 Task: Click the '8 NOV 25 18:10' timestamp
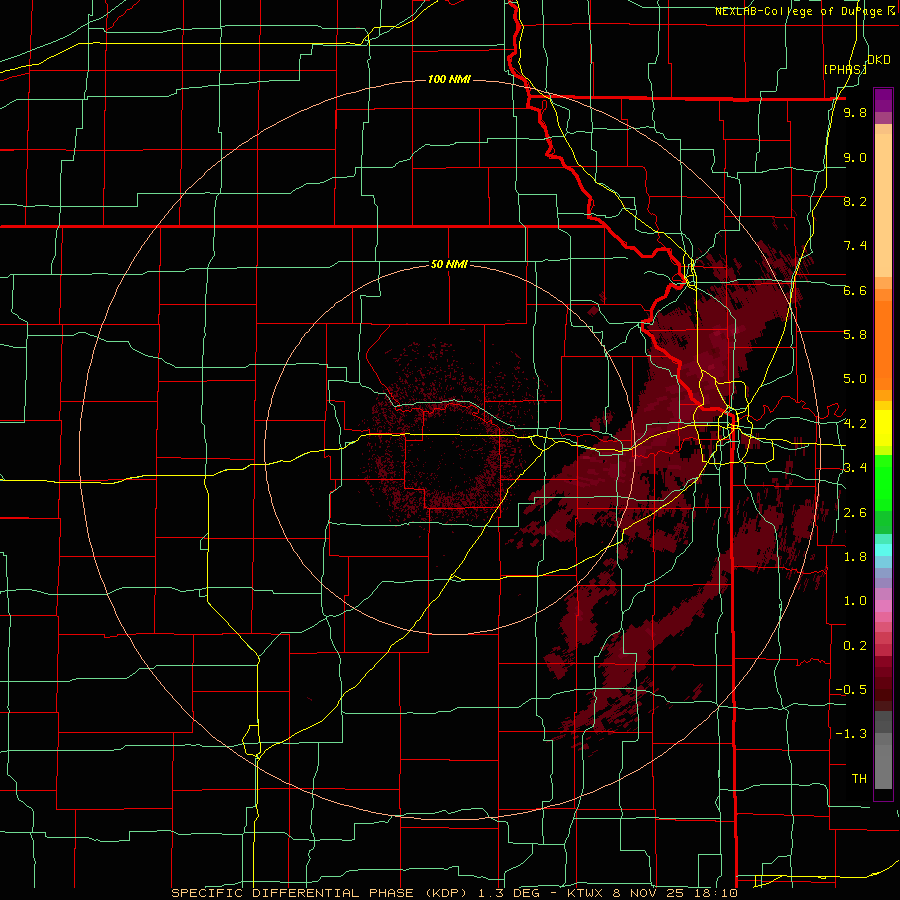pyautogui.click(x=676, y=893)
